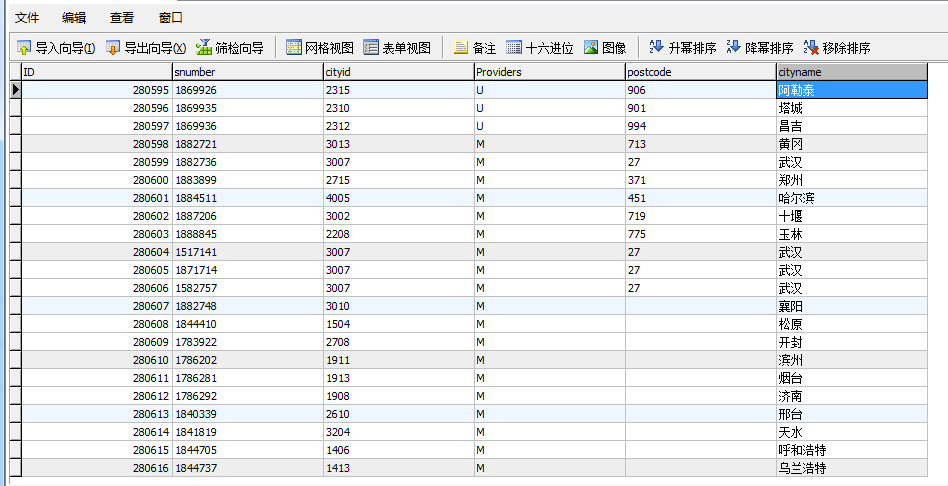Click cityid cell 2208

[399, 234]
